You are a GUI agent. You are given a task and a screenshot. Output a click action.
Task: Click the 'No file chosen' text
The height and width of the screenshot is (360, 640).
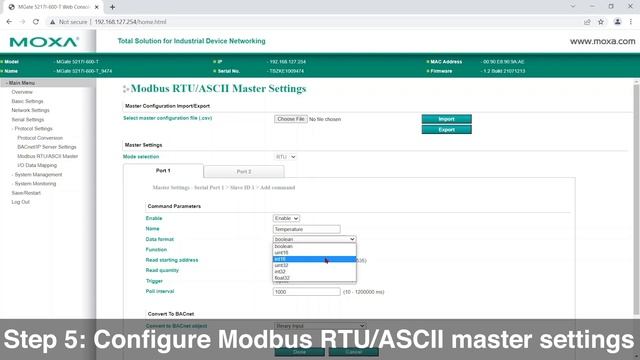point(325,119)
